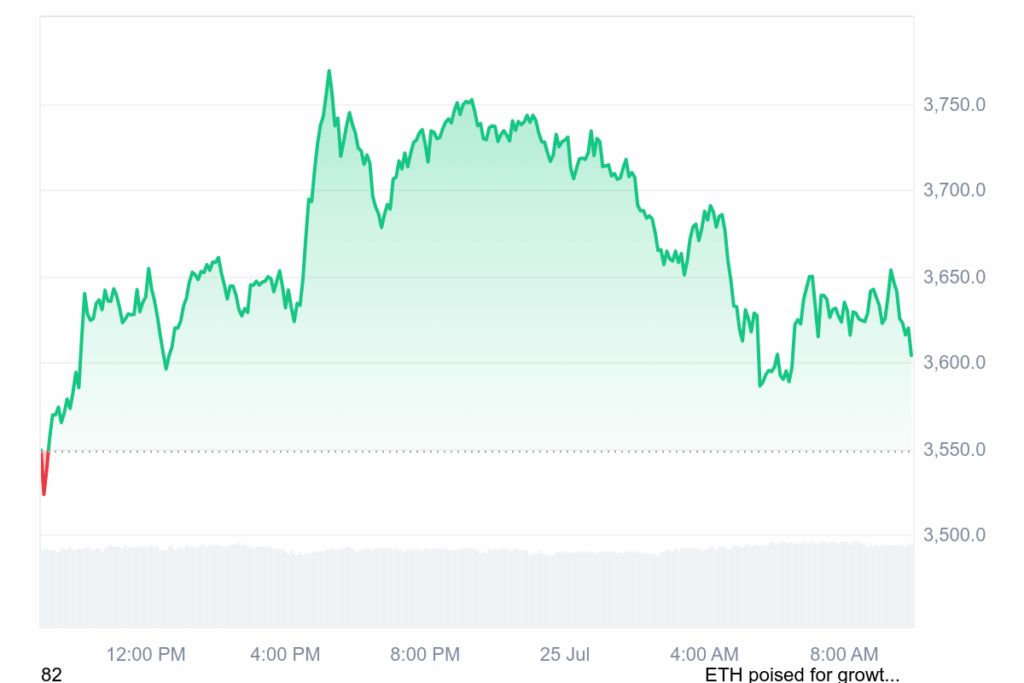Click the 3,600.0 price axis label
This screenshot has height=683, width=1024.
coord(952,362)
